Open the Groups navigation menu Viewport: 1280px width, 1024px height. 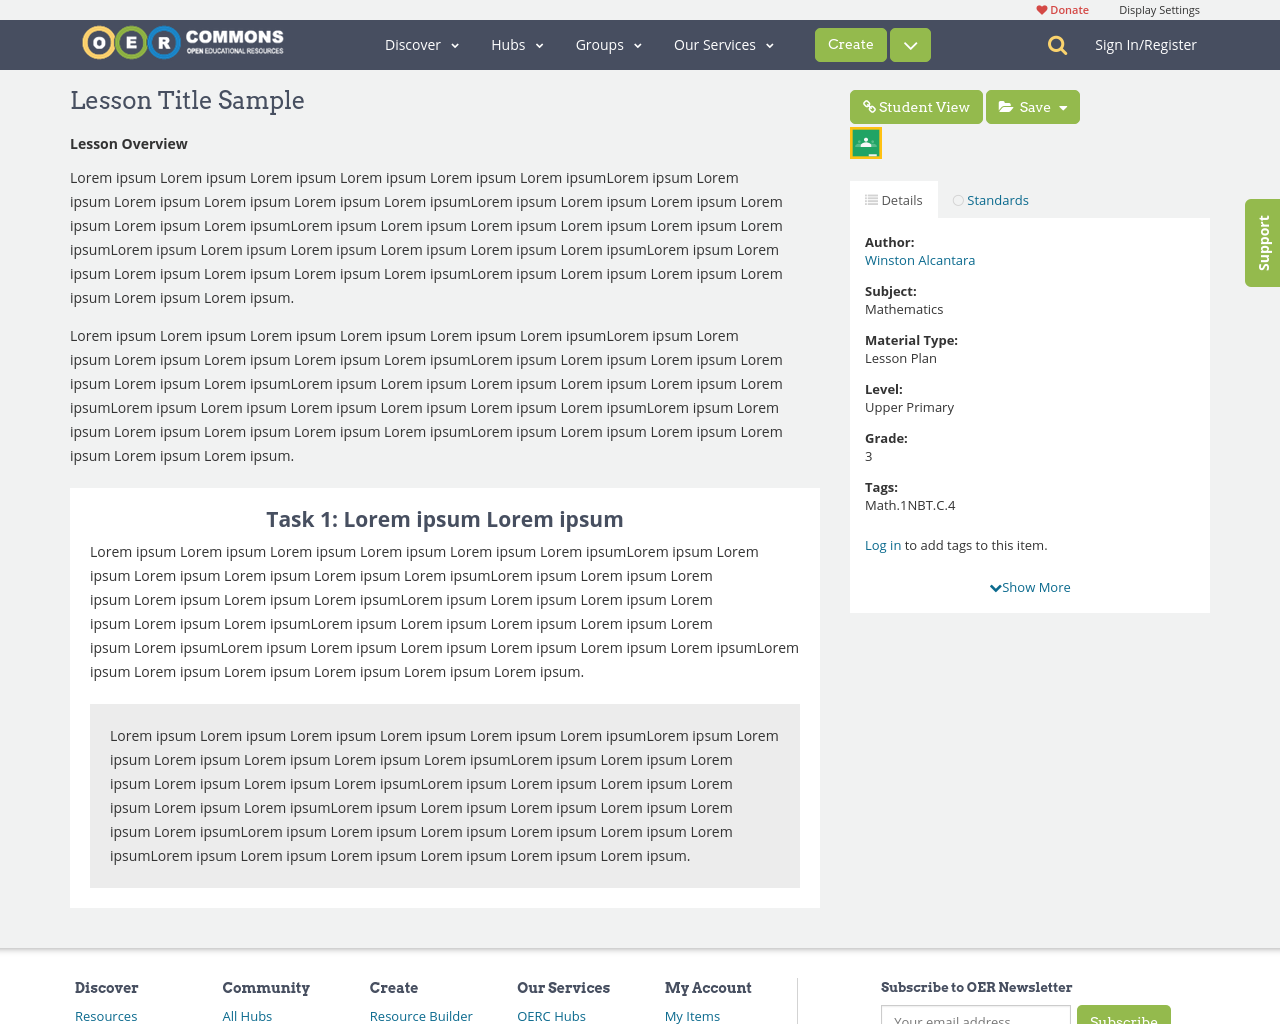[x=607, y=43]
